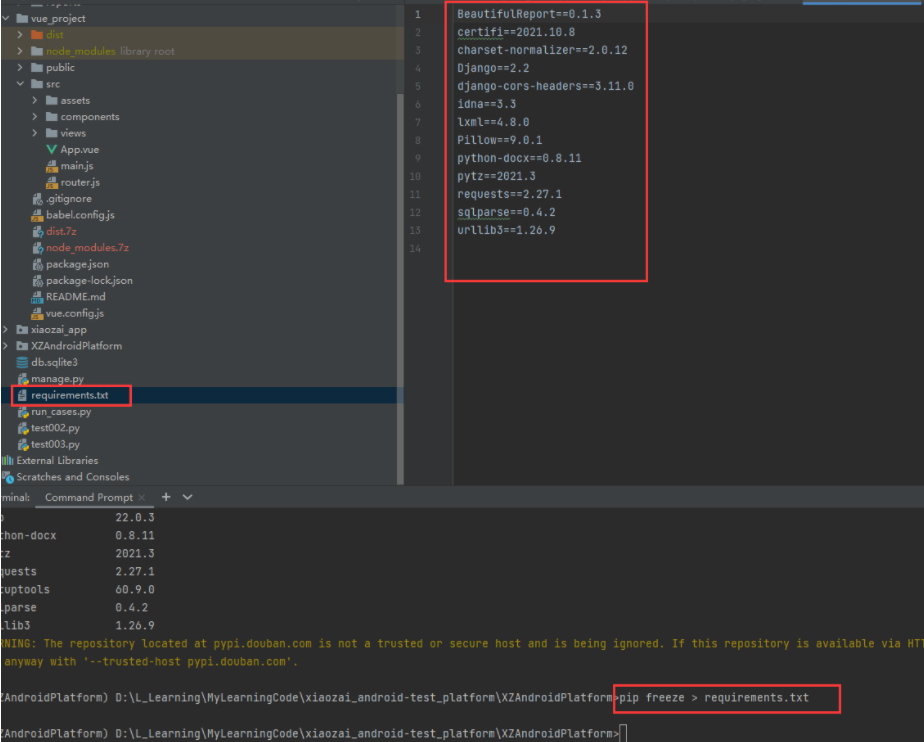
Task: Click line number 14 in gutter
Action: point(415,249)
